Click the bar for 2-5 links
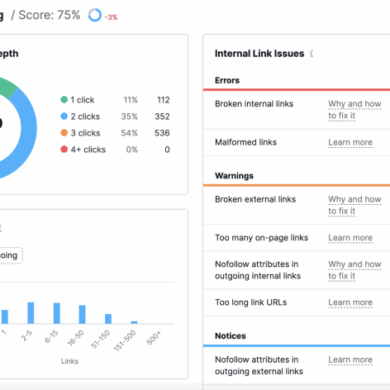This screenshot has width=390, height=390. (31, 313)
